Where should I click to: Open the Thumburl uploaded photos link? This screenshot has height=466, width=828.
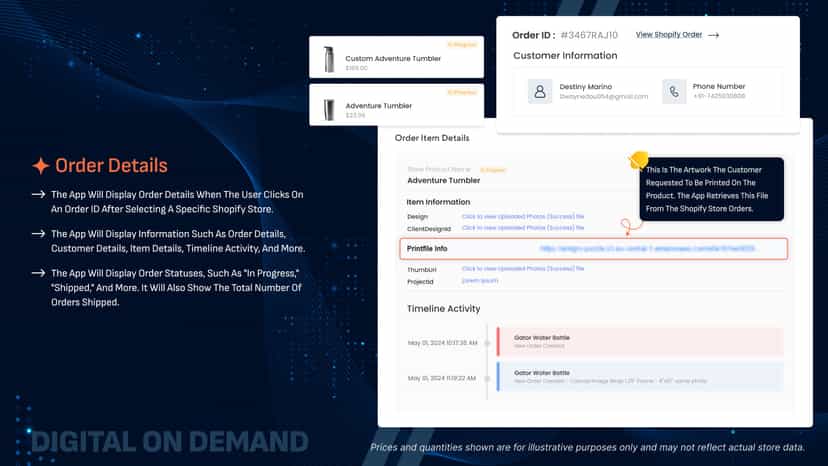[523, 269]
